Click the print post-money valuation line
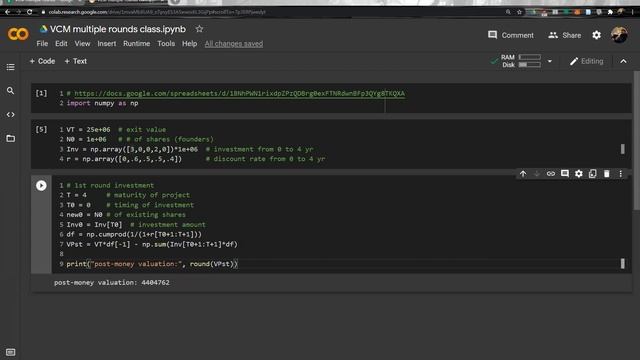 click(152, 264)
